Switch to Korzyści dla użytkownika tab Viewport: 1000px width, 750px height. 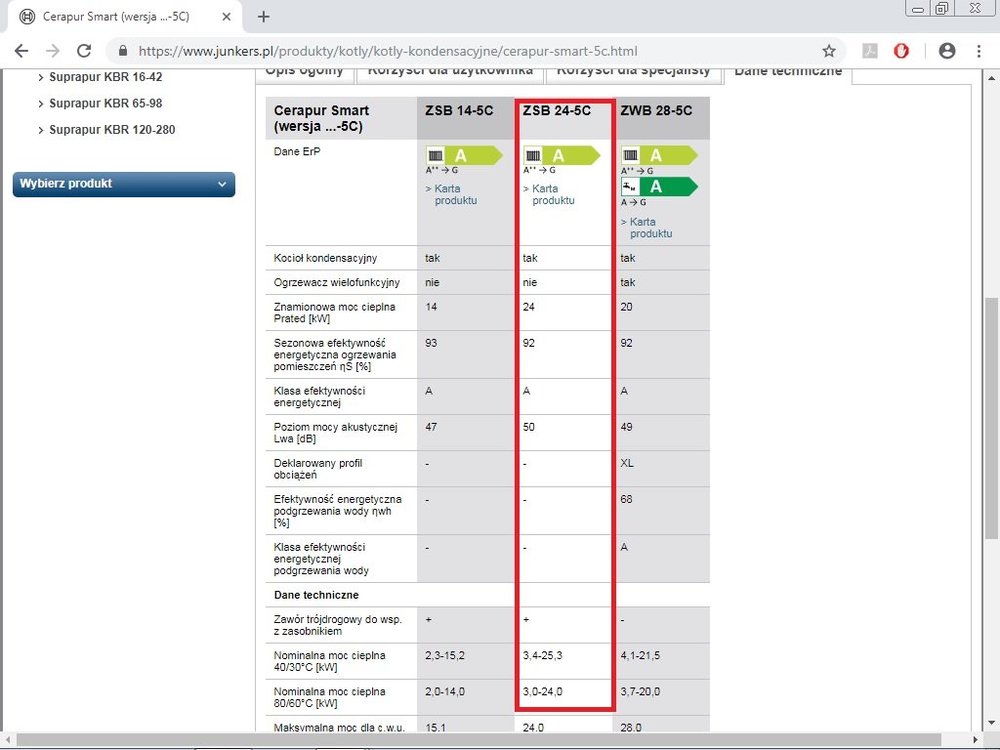point(453,70)
